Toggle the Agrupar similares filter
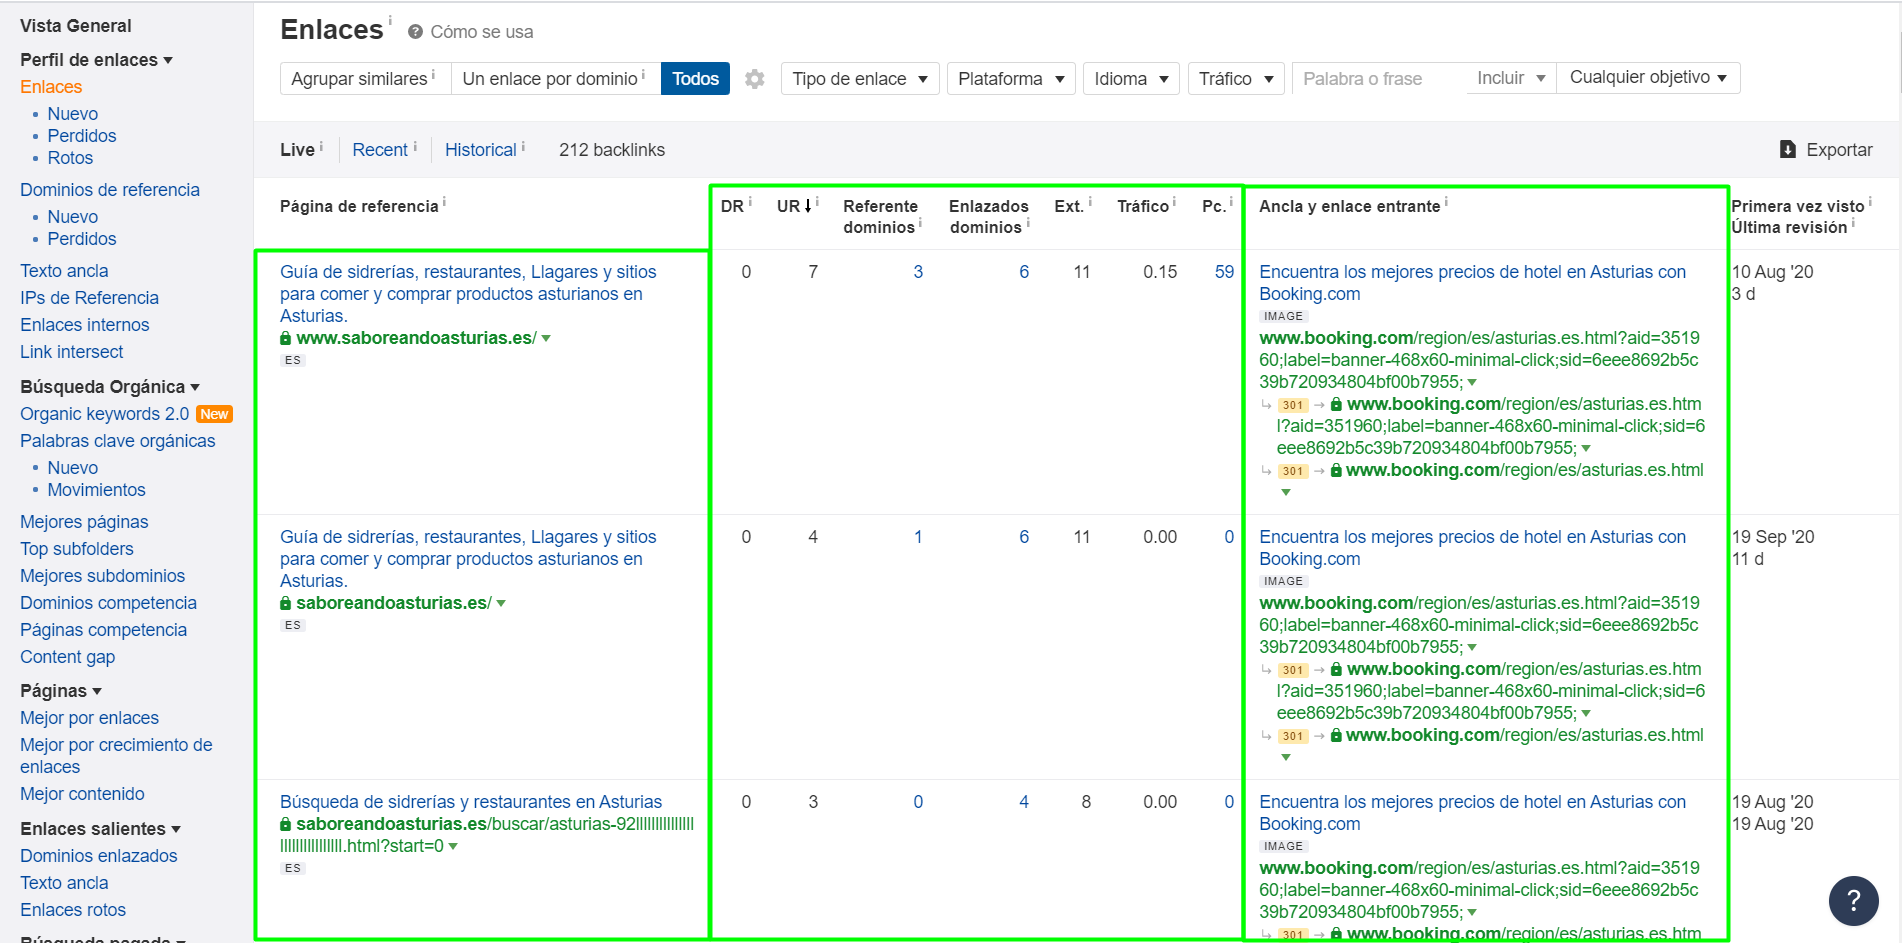This screenshot has width=1902, height=943. [x=362, y=78]
